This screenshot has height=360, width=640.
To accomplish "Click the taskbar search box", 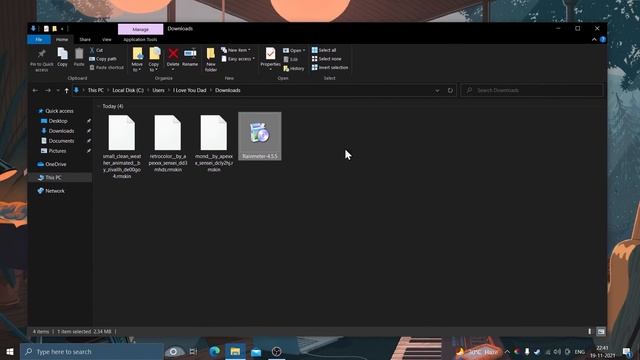I will tap(92, 351).
